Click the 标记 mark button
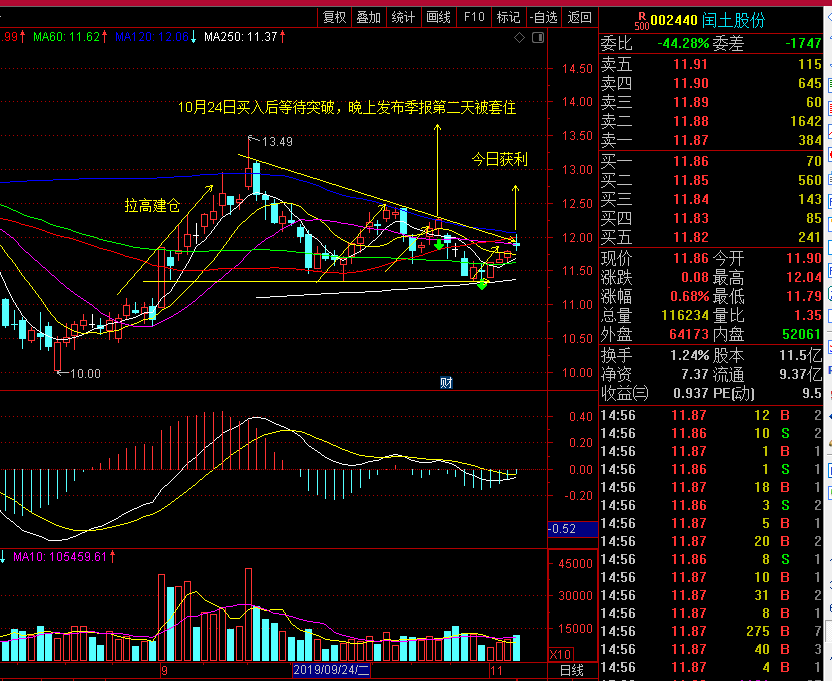This screenshot has width=832, height=681. point(508,18)
